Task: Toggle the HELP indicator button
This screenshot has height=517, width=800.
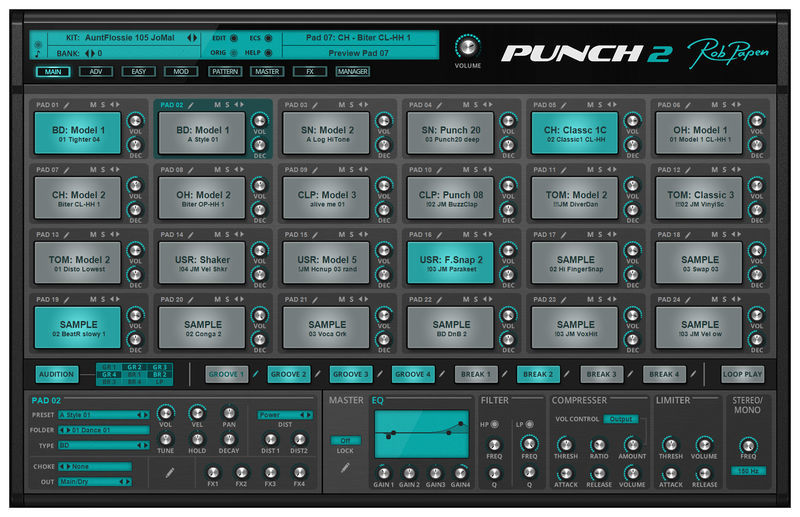Action: click(268, 53)
